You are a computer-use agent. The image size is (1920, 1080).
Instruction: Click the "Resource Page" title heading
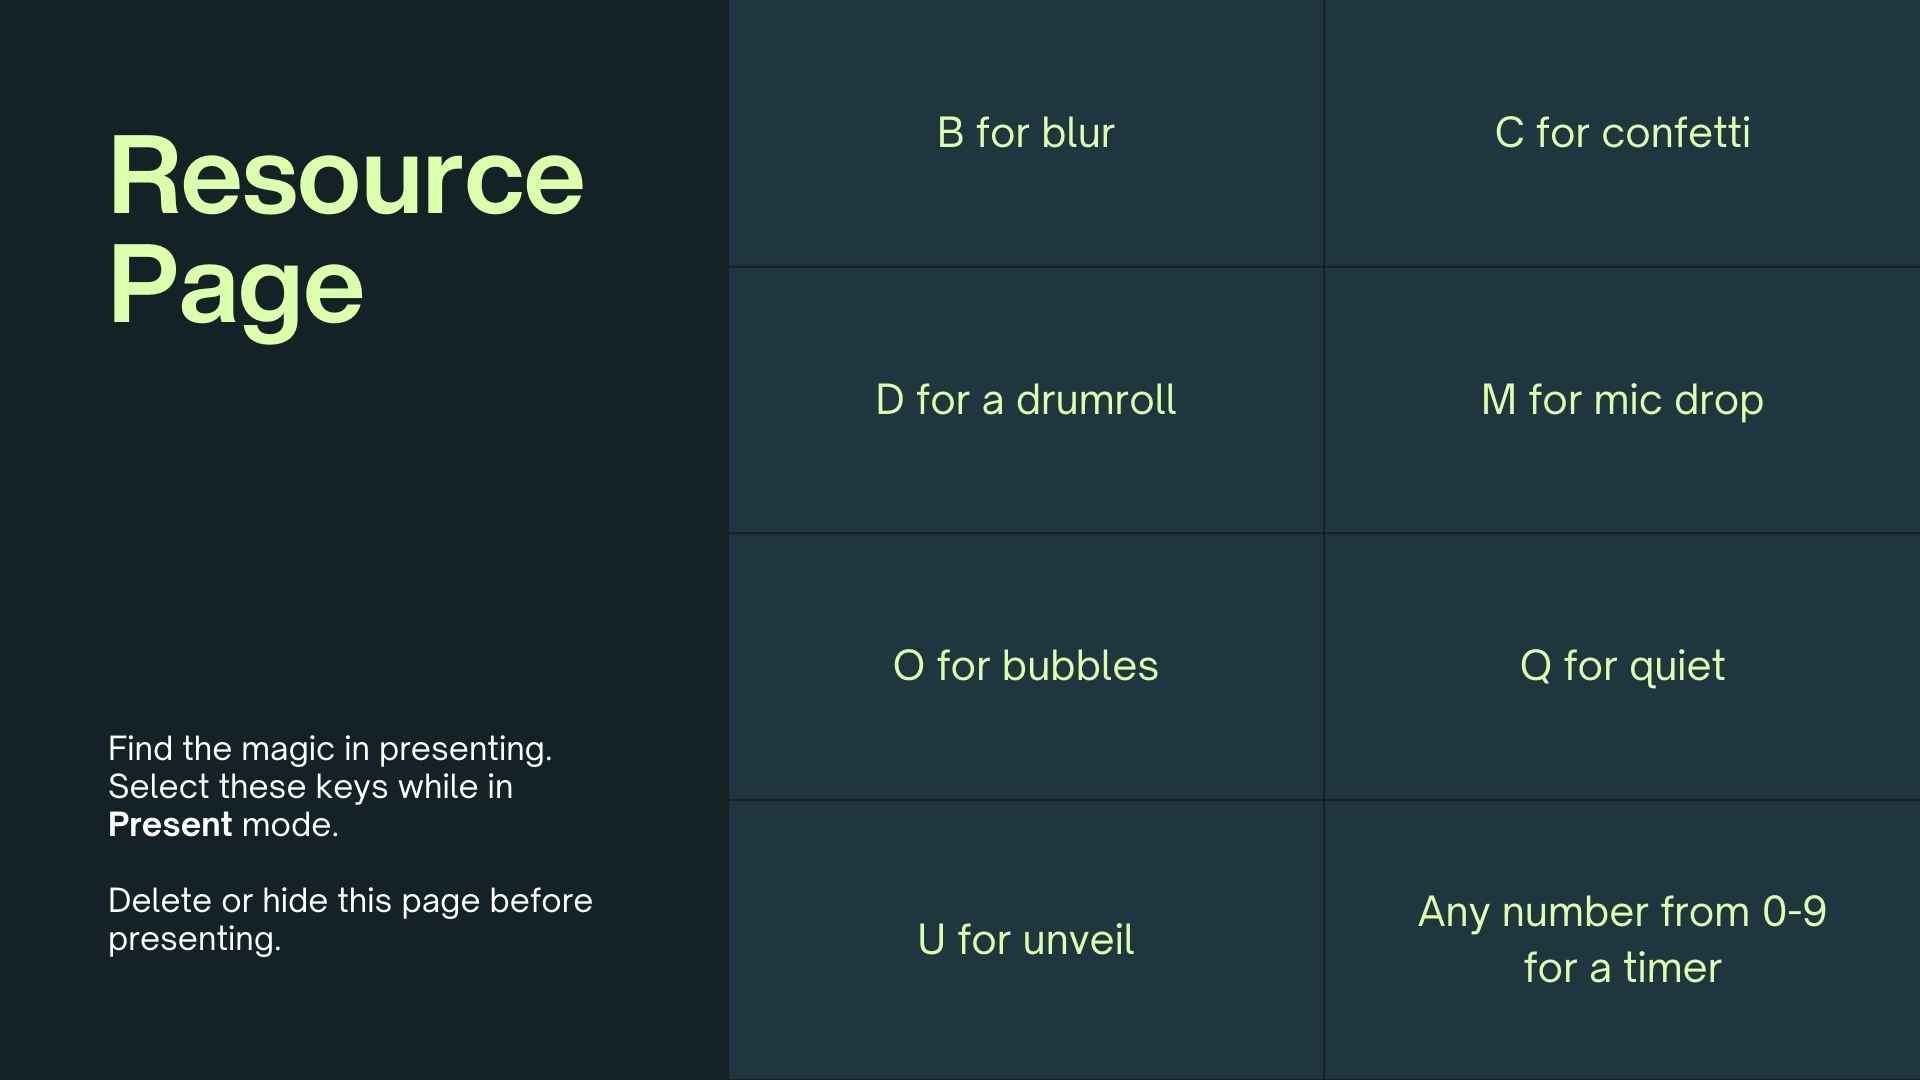tap(345, 232)
